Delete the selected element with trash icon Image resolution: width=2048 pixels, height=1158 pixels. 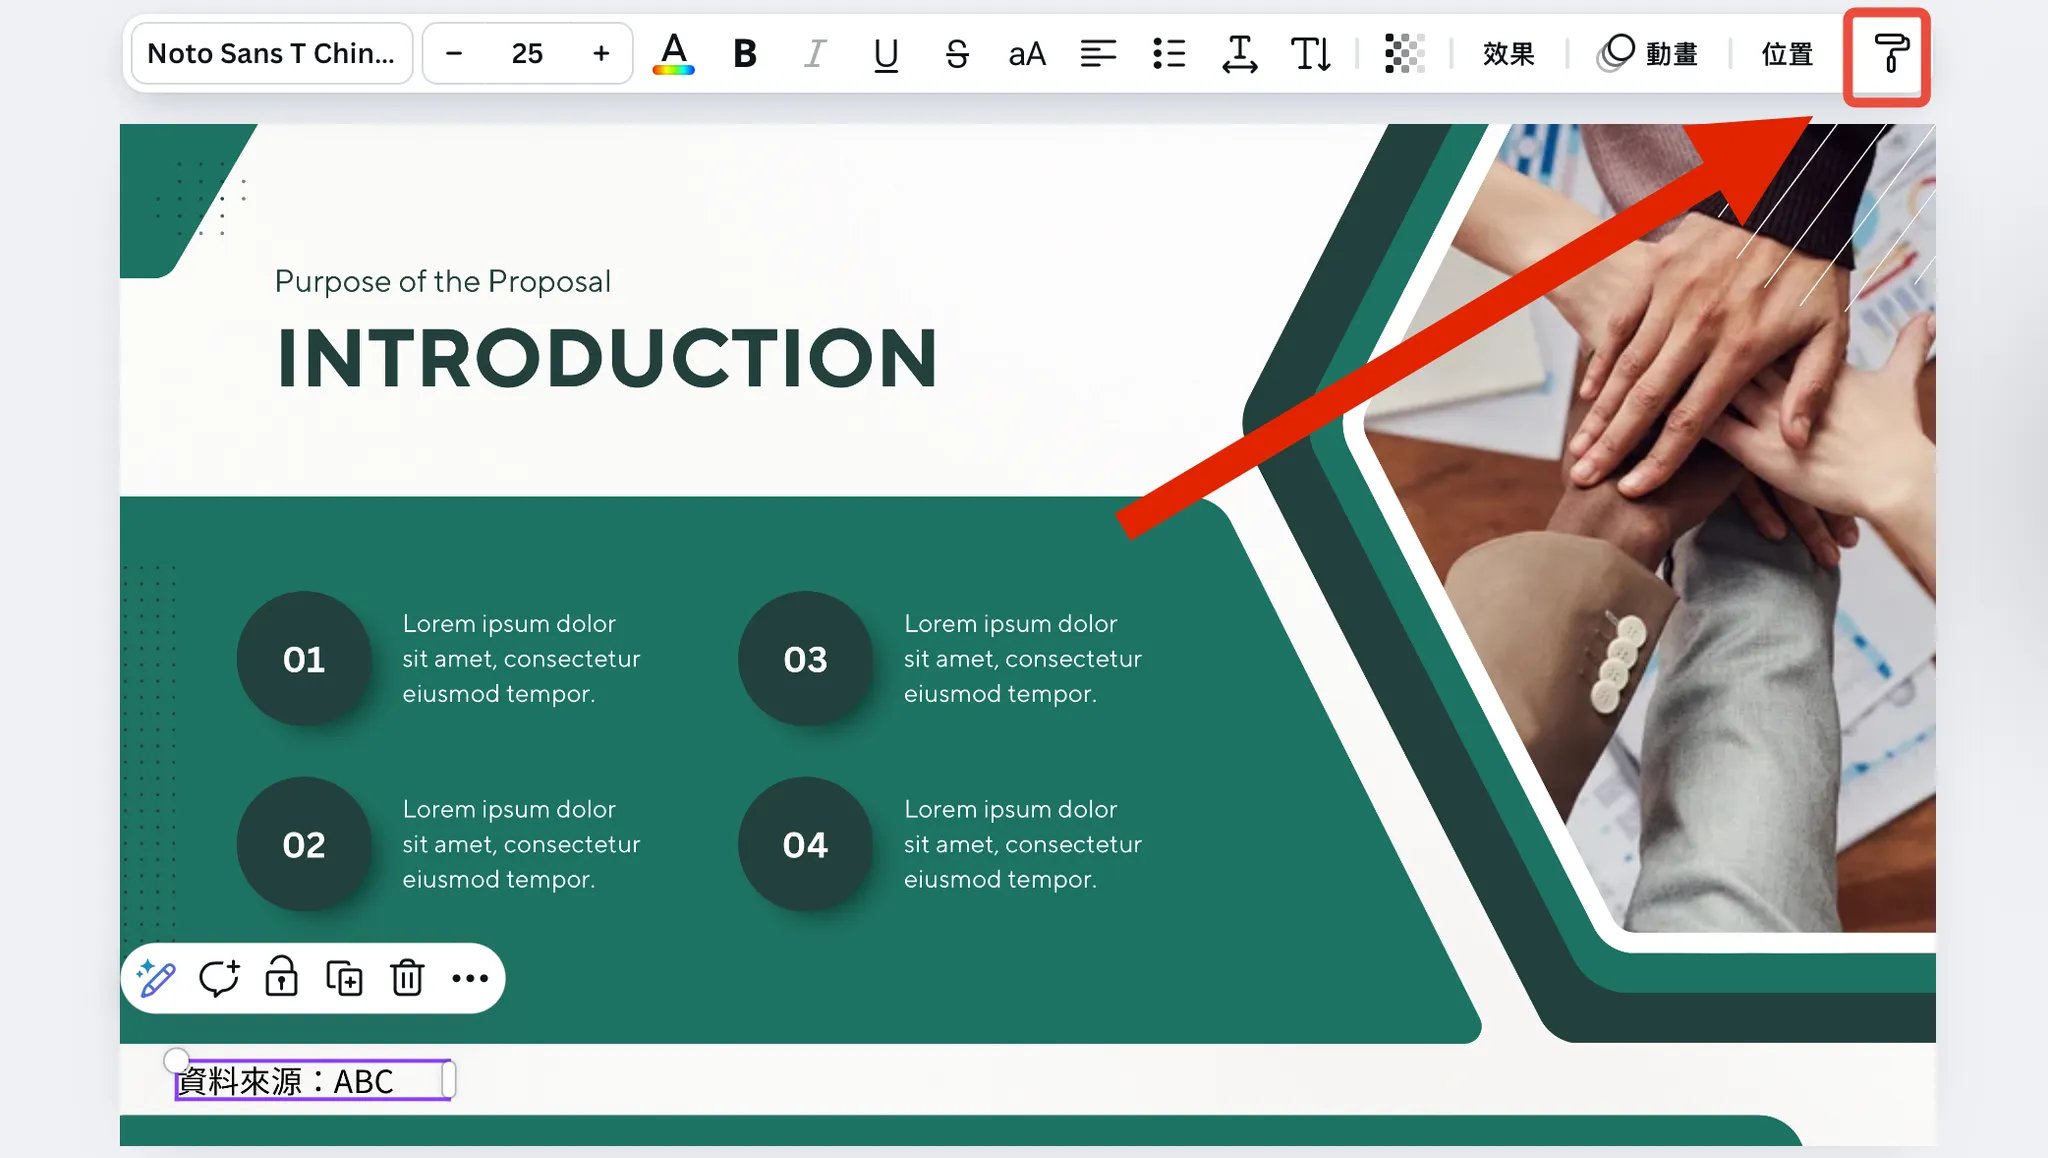407,978
